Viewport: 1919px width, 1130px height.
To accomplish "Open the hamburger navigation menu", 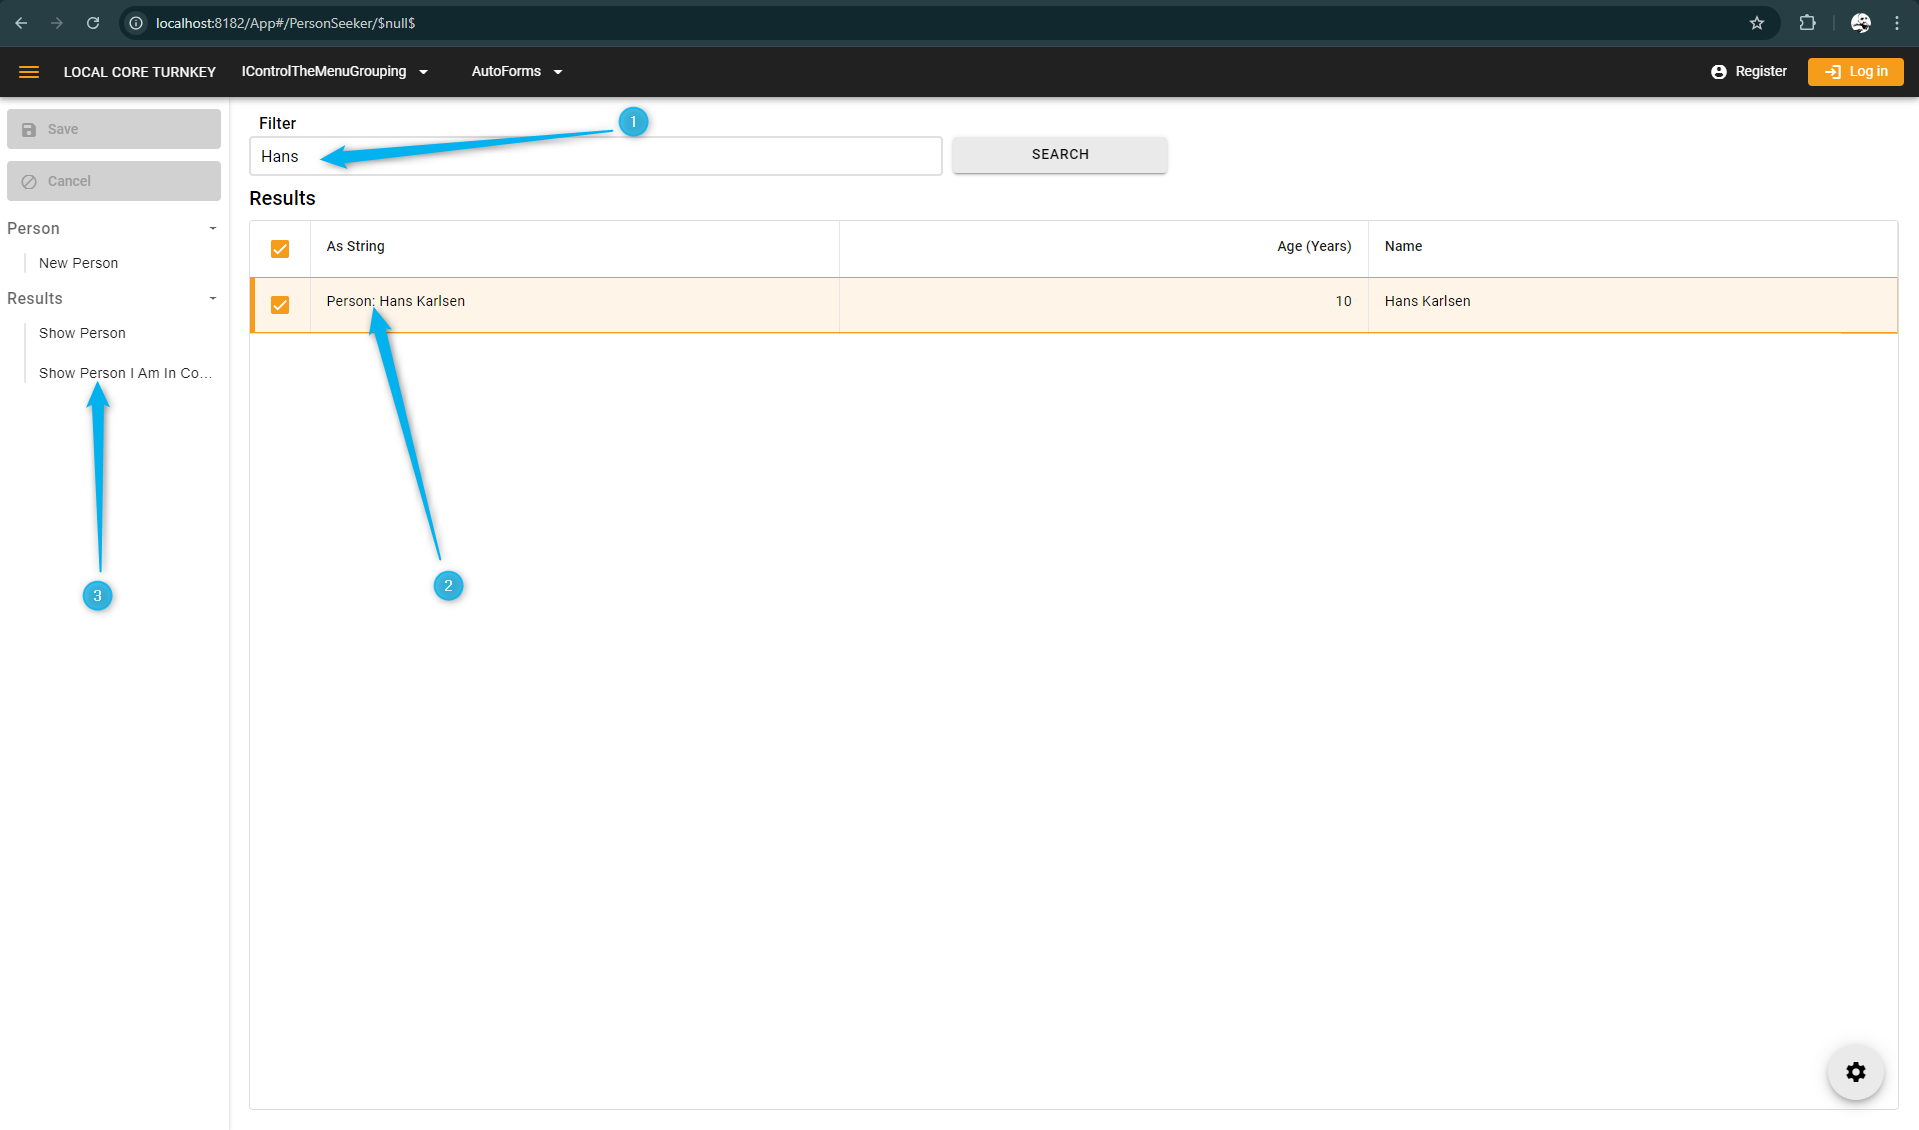I will (29, 72).
